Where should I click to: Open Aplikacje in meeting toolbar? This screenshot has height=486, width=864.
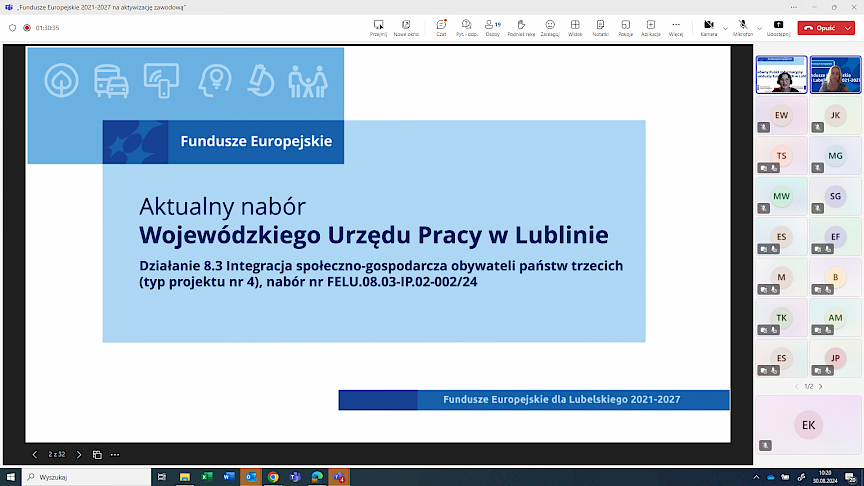click(x=651, y=28)
